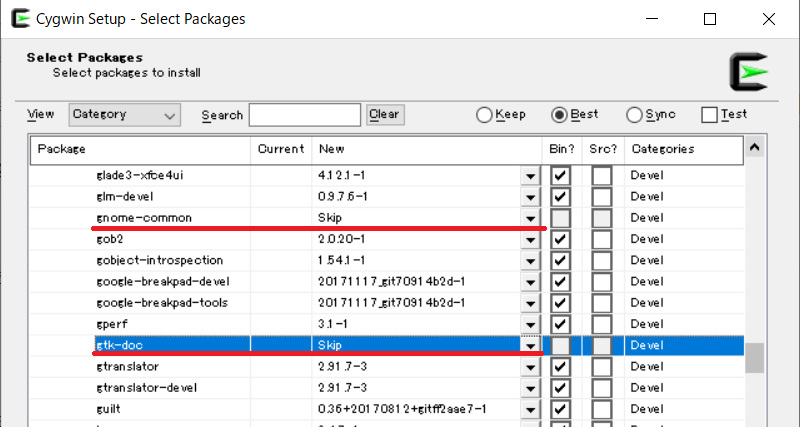Open version dropdown for gnome-common
The image size is (800, 427).
click(x=531, y=218)
